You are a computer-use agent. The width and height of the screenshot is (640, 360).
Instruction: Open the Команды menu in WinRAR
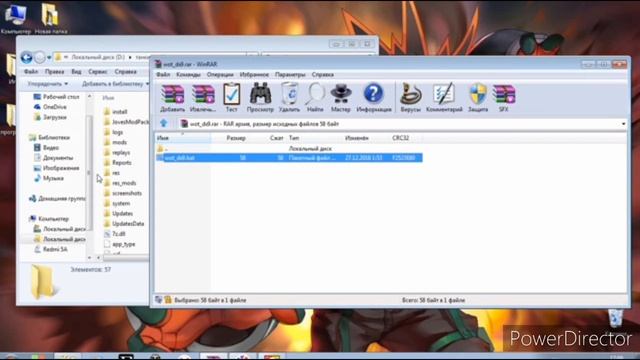(x=188, y=75)
